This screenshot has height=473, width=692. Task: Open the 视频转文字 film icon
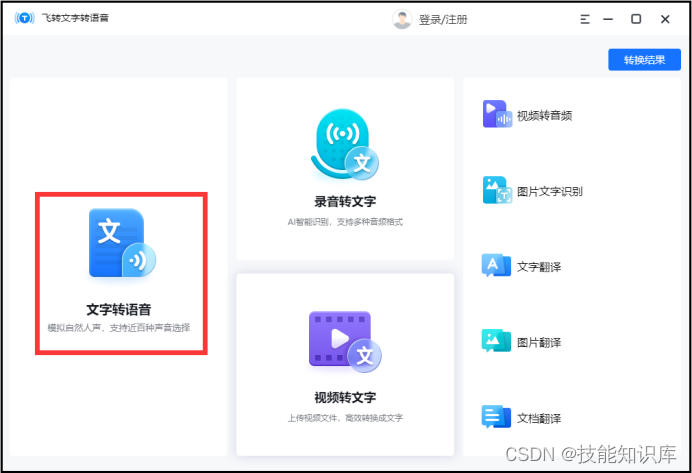coord(345,342)
